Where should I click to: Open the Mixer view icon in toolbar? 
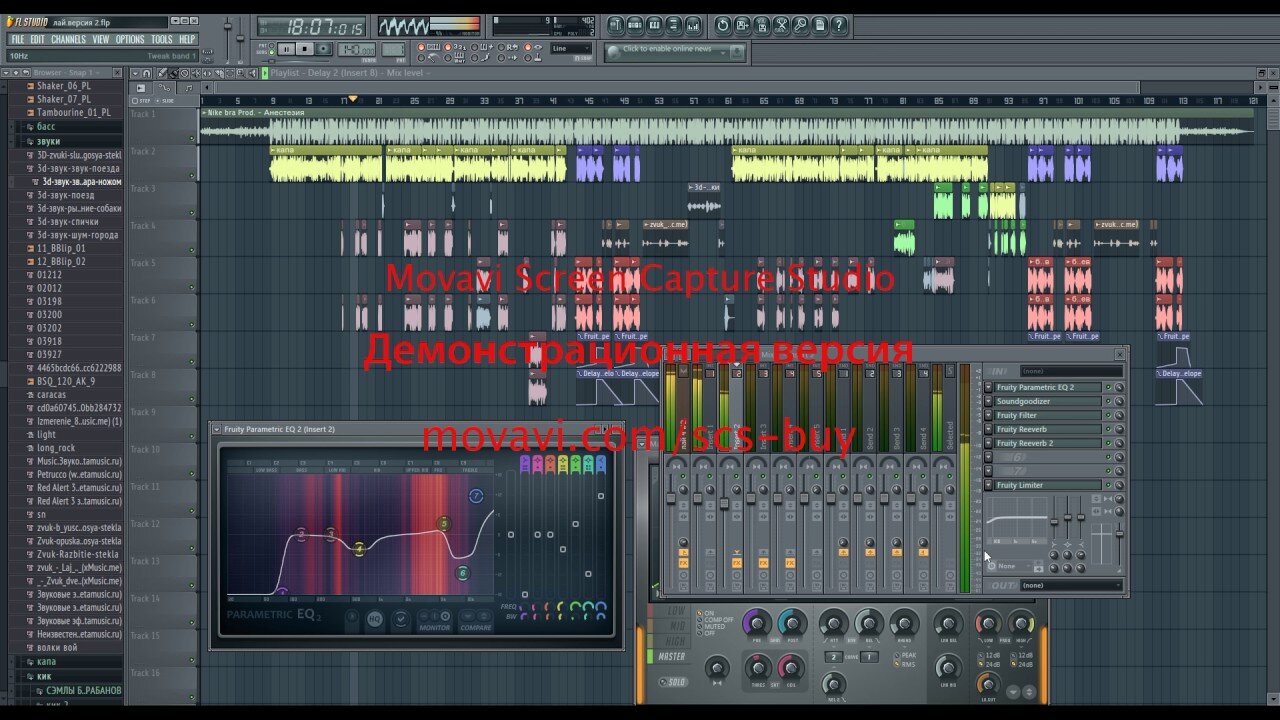(693, 25)
